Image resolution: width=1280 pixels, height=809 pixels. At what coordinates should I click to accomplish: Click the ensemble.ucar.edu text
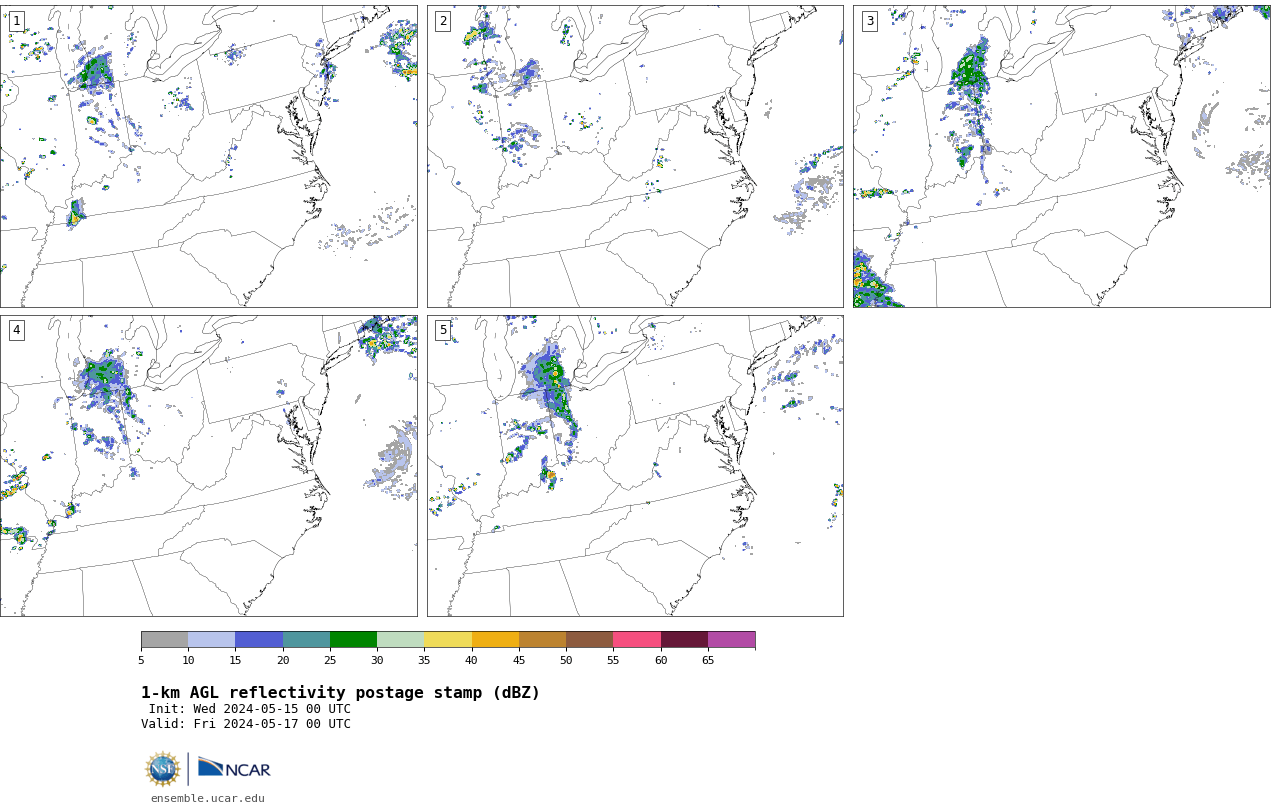[x=207, y=798]
